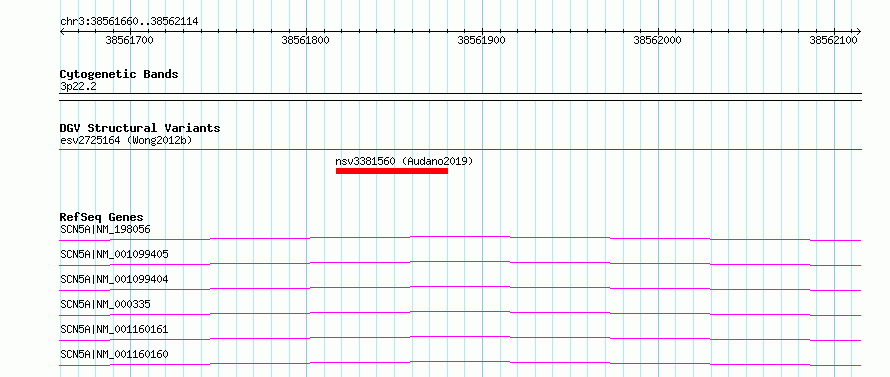Open the SCN5A|NM_198056 transcript label
Screen dimensions: 890x377
tap(105, 229)
